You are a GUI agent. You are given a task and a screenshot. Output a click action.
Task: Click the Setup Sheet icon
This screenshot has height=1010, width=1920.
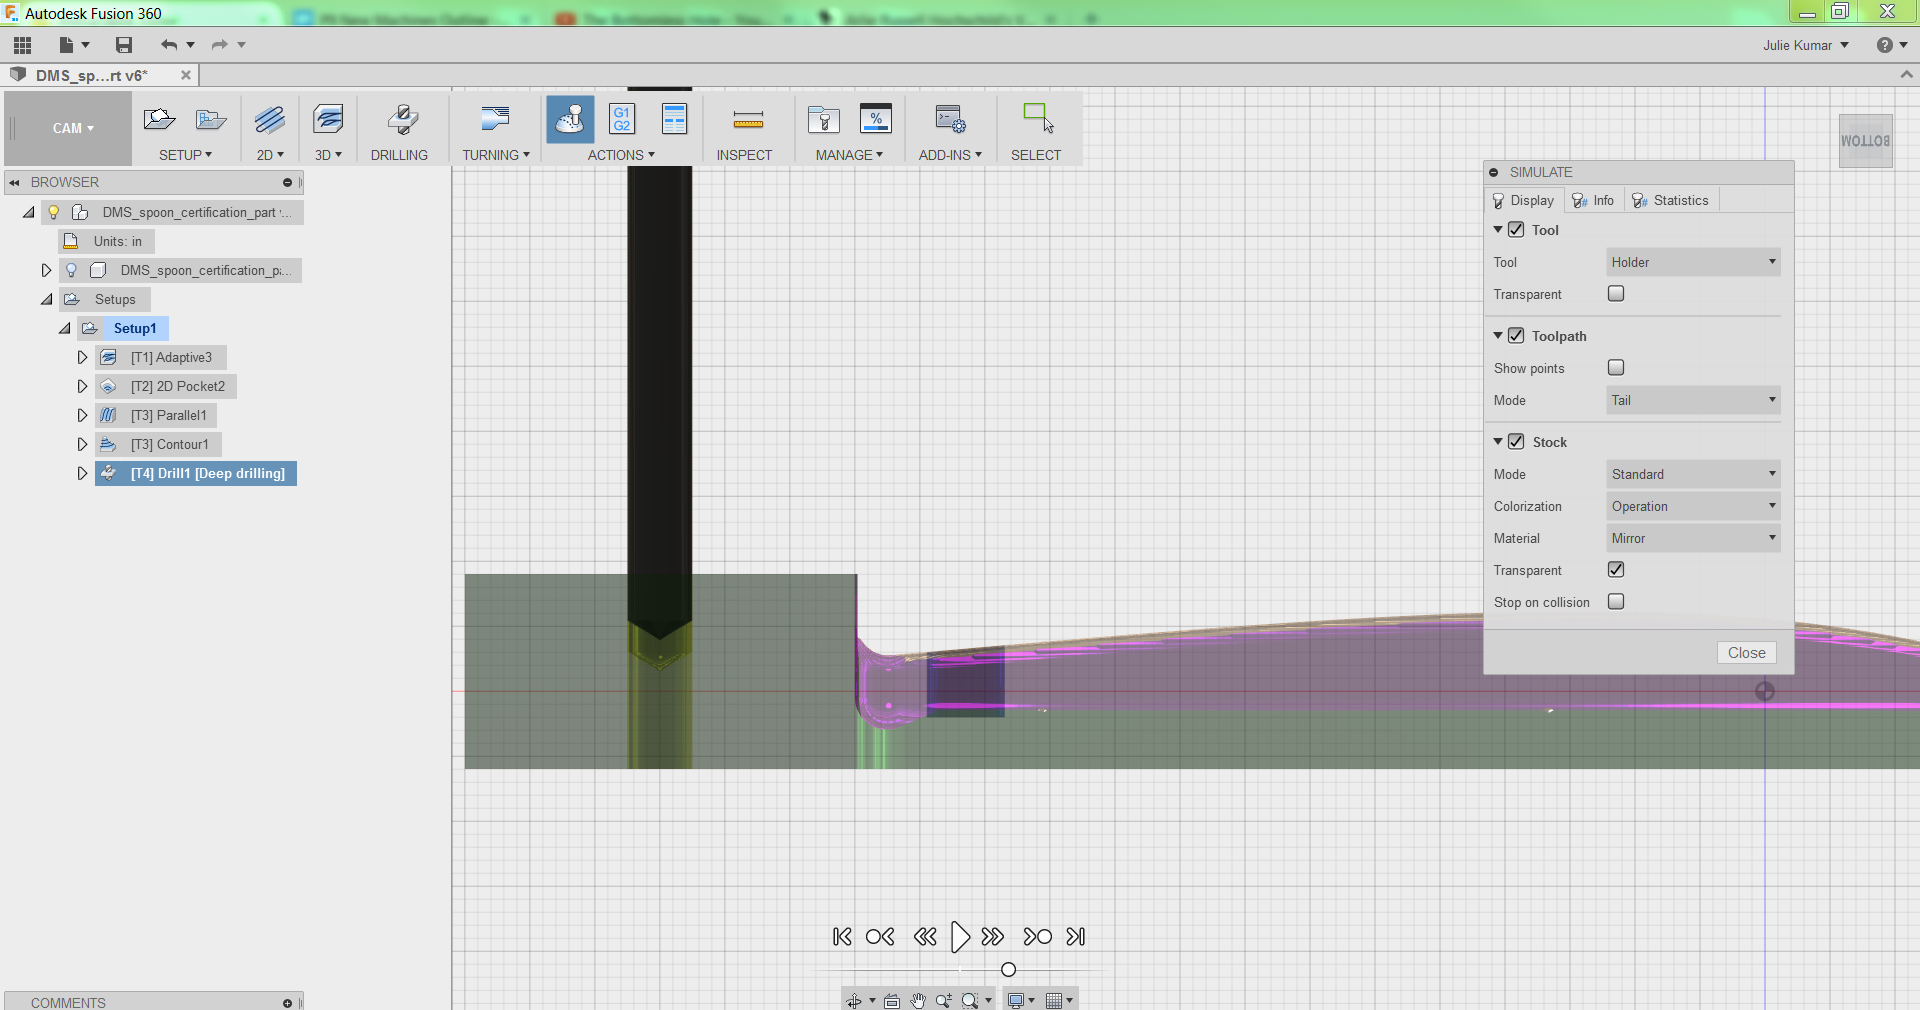pyautogui.click(x=675, y=119)
